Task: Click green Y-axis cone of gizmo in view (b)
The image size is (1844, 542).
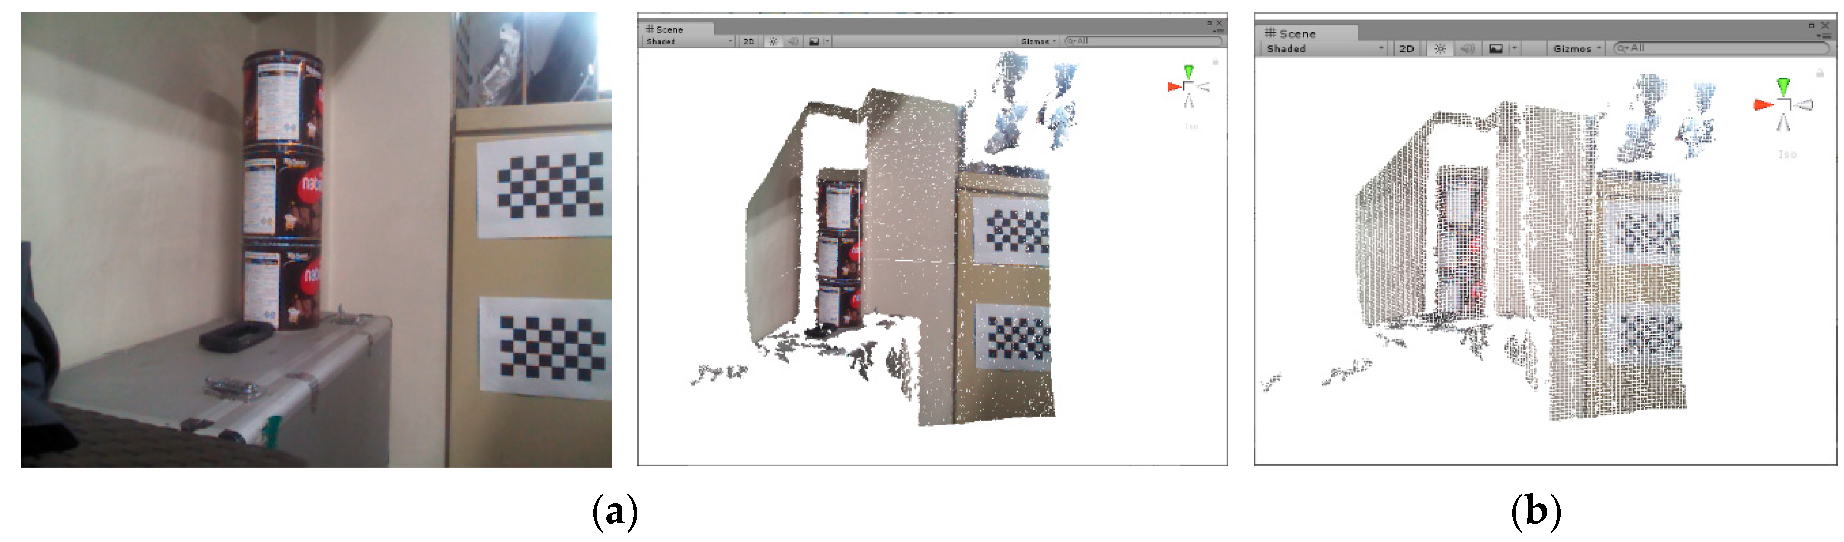Action: click(1783, 87)
